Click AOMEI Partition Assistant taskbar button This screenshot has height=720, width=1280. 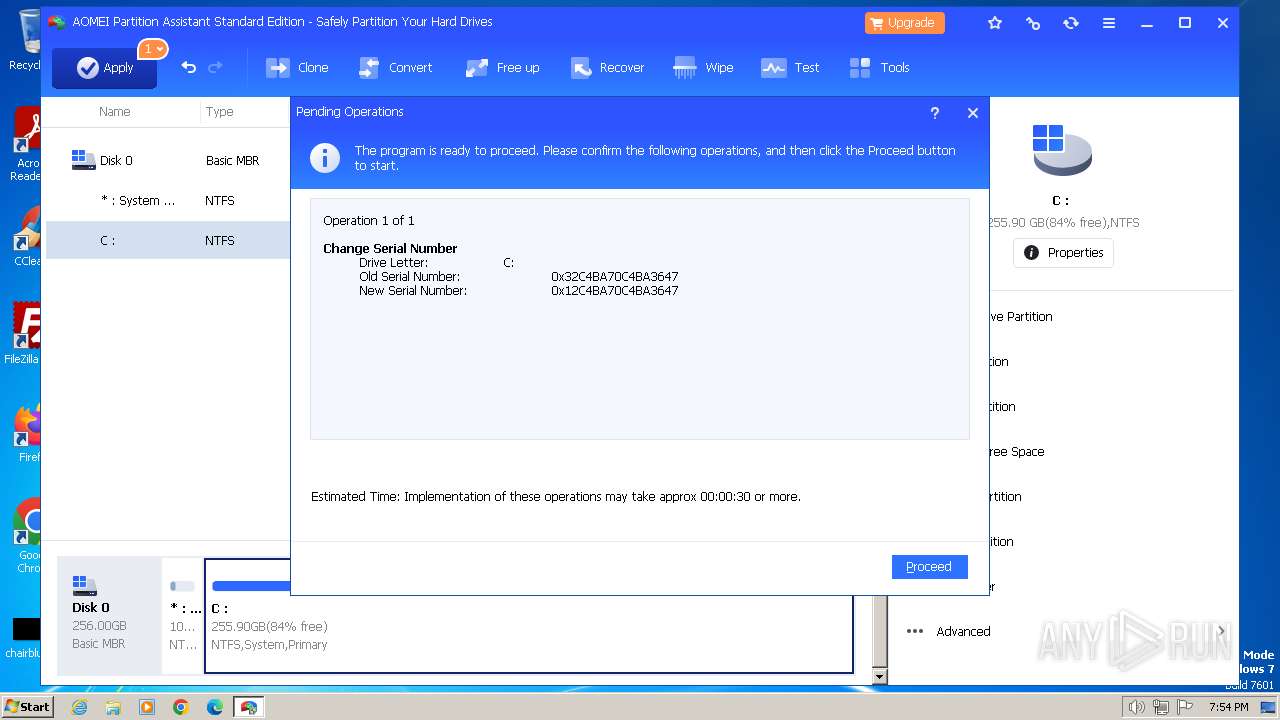pos(248,707)
